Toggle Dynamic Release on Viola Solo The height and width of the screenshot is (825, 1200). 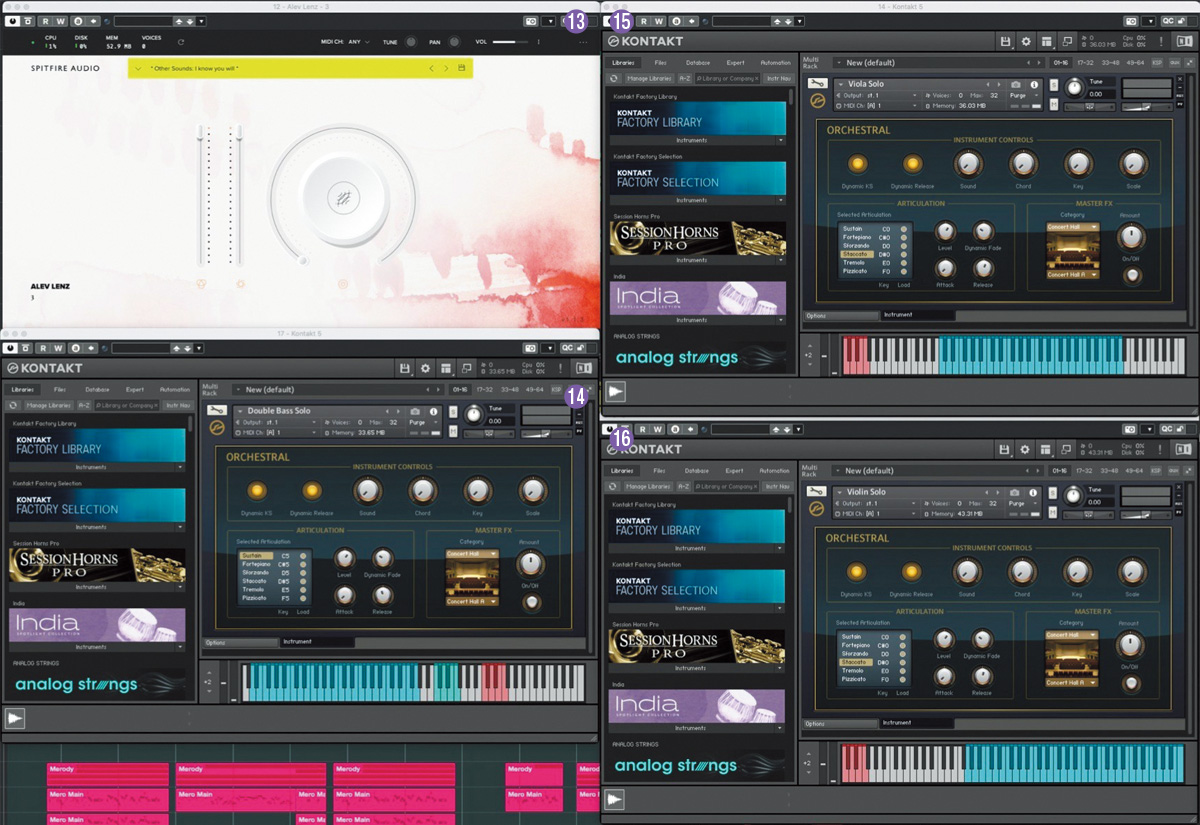pos(912,162)
